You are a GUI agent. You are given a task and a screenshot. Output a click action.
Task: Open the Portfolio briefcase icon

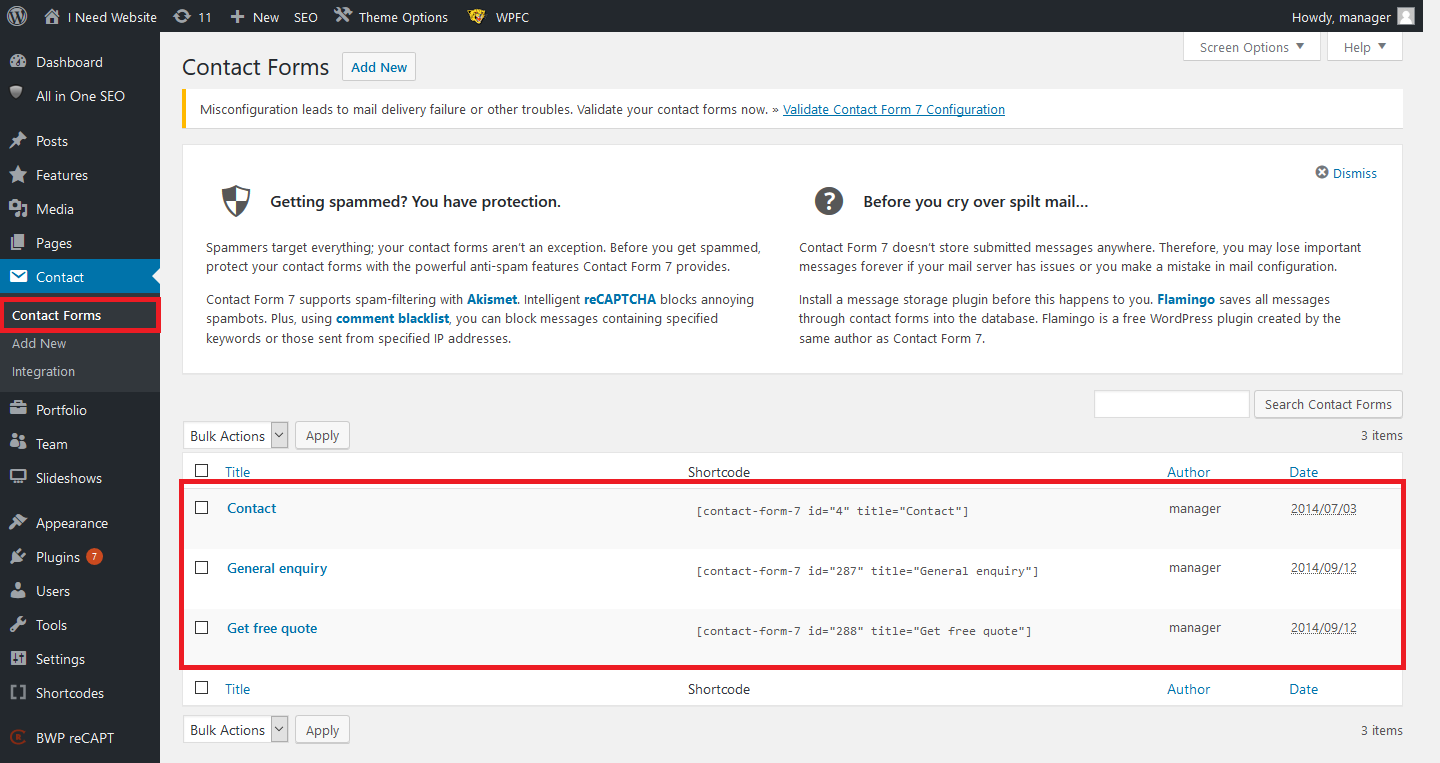(18, 410)
